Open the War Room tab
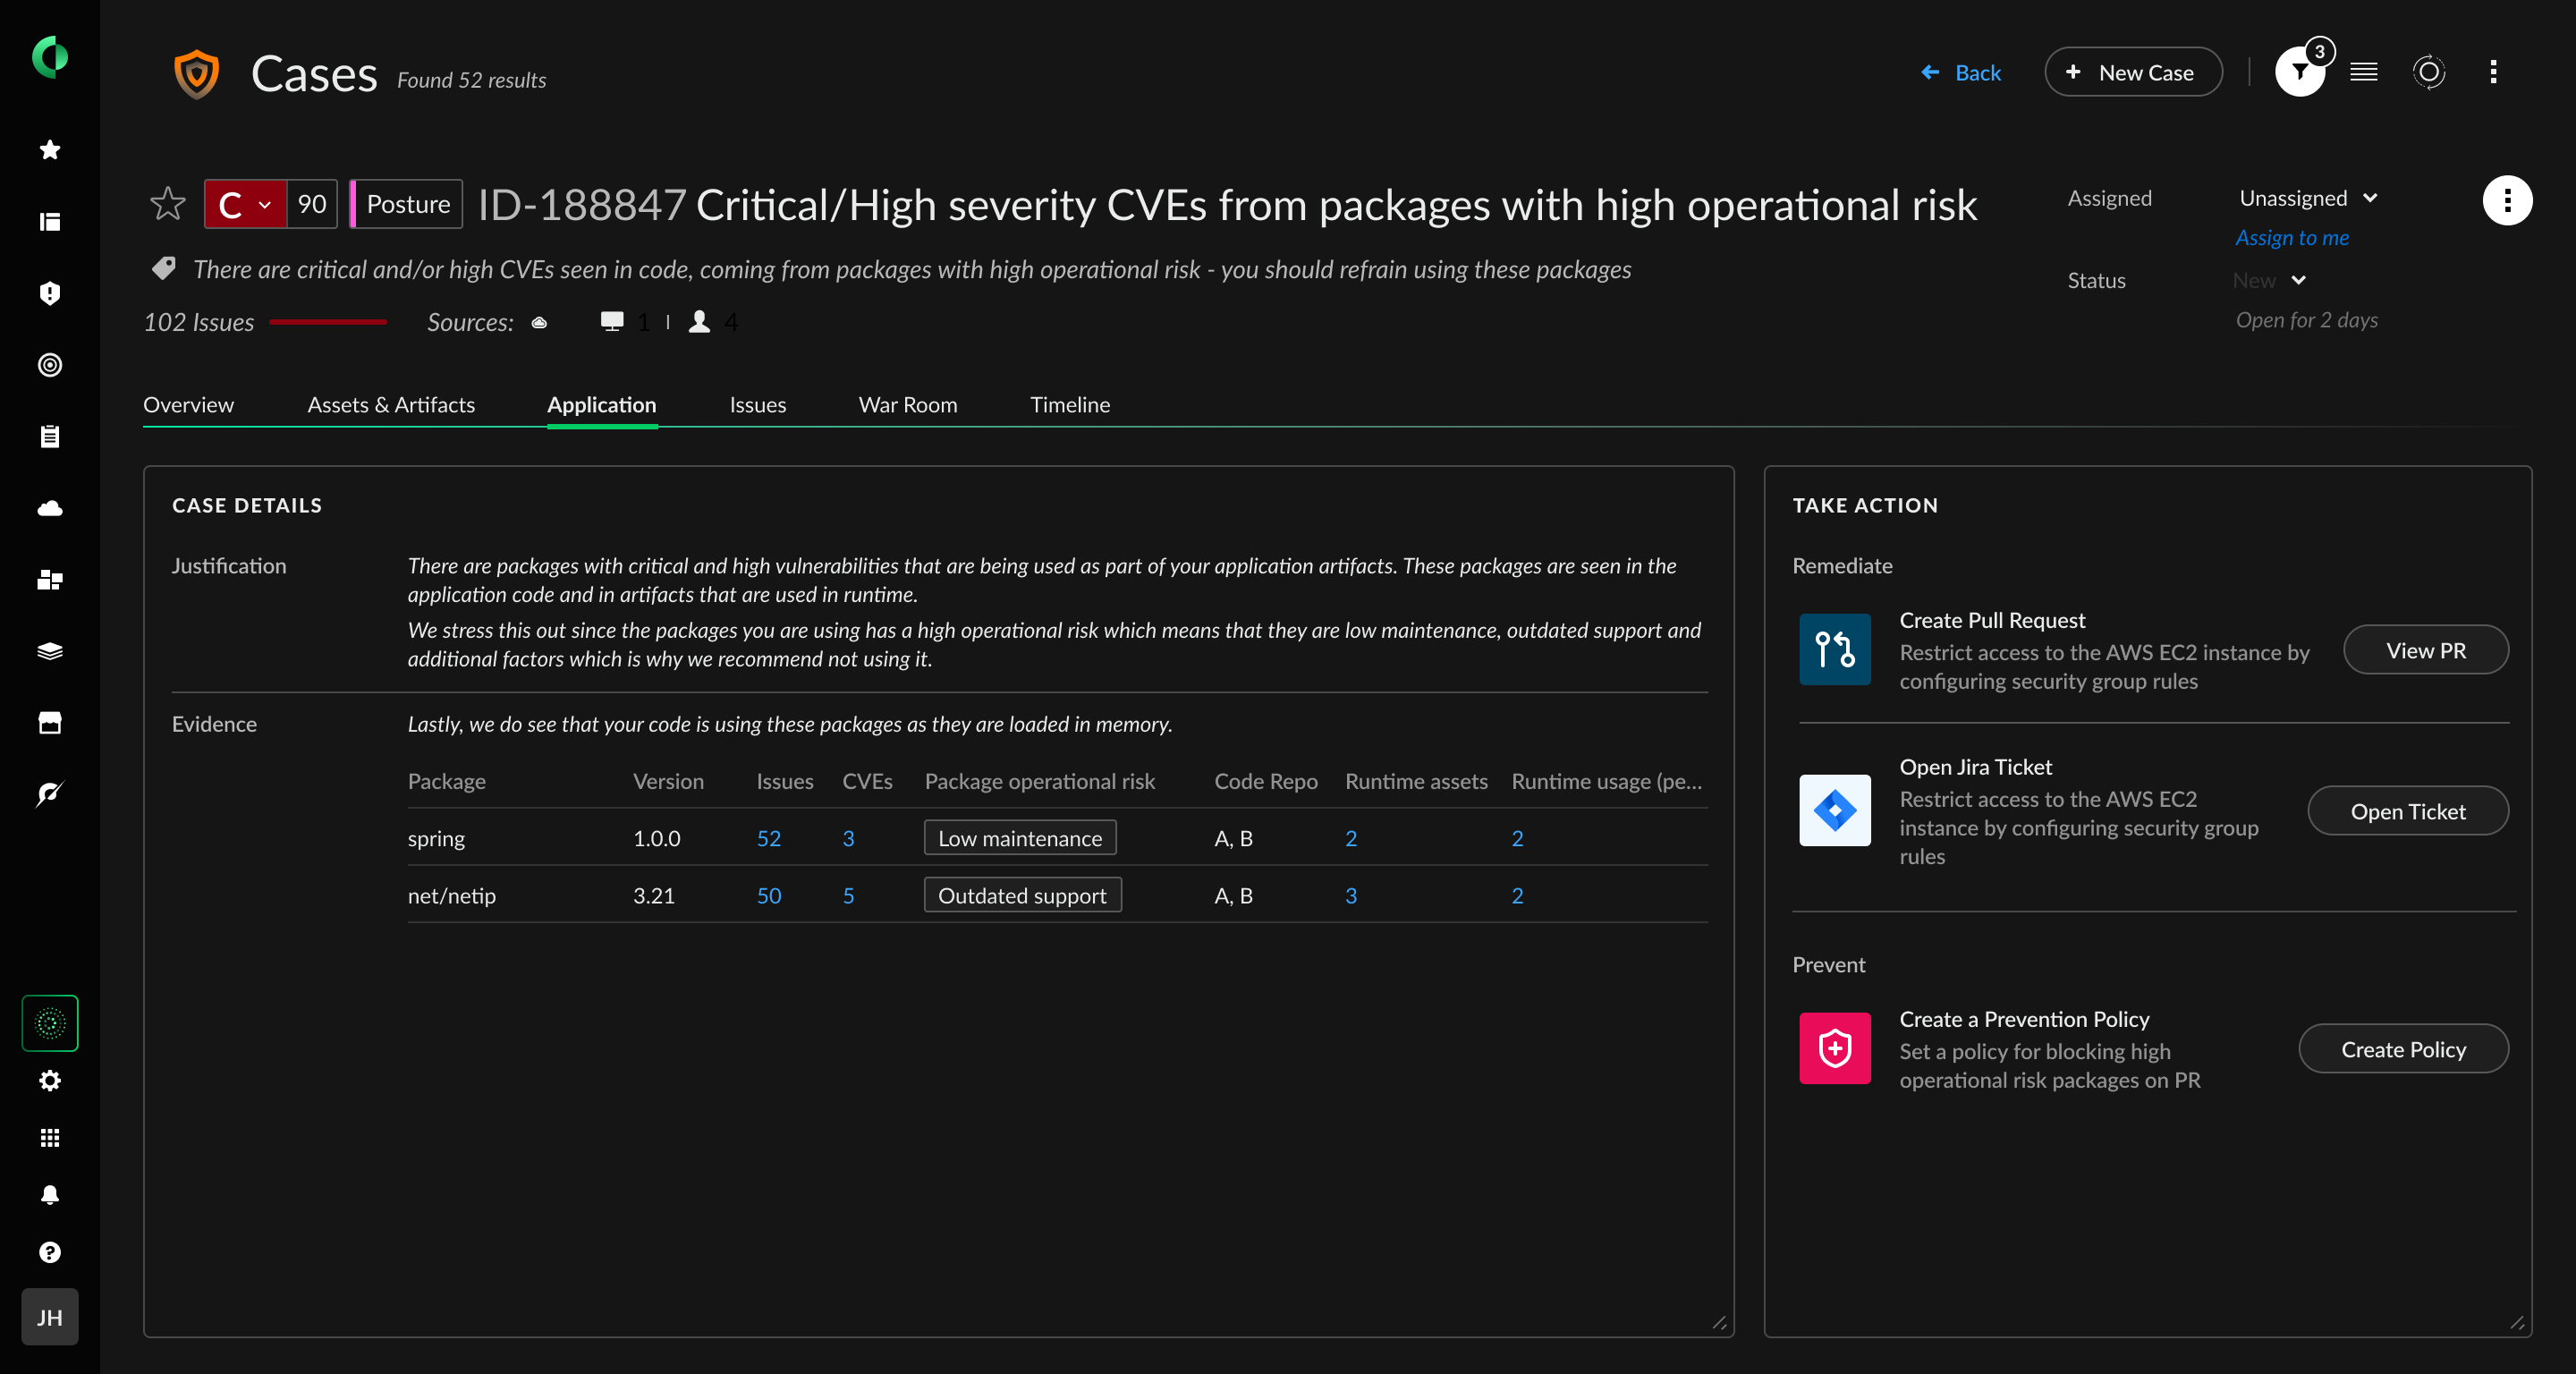 907,405
